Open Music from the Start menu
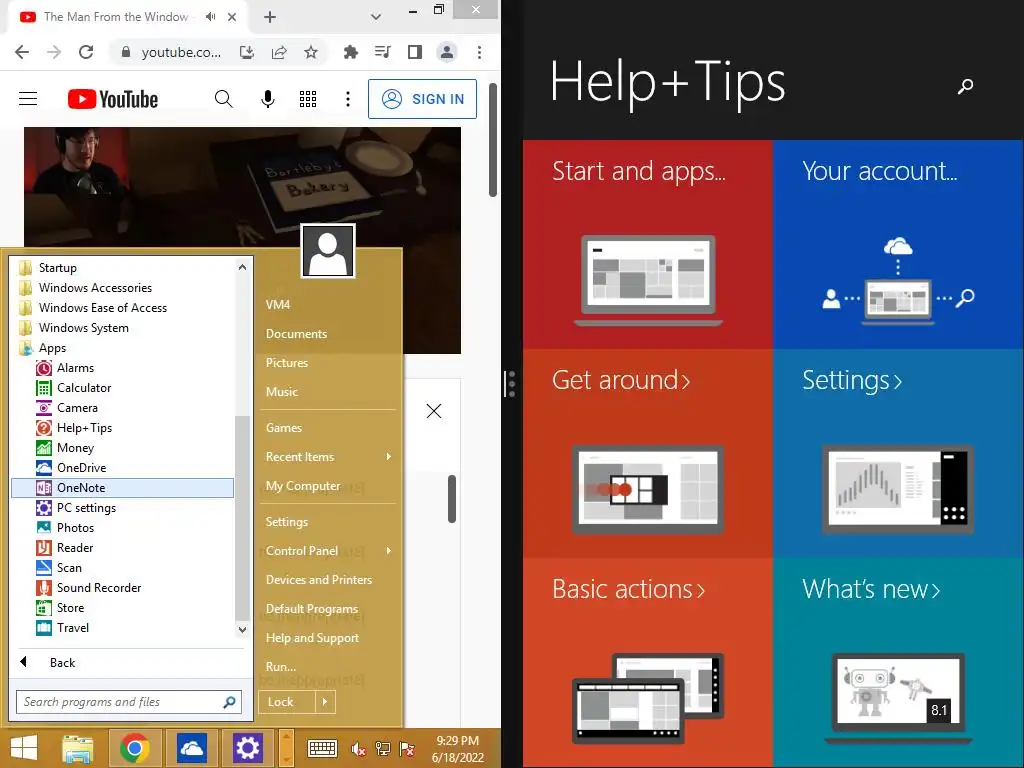Viewport: 1024px width, 768px height. click(281, 392)
